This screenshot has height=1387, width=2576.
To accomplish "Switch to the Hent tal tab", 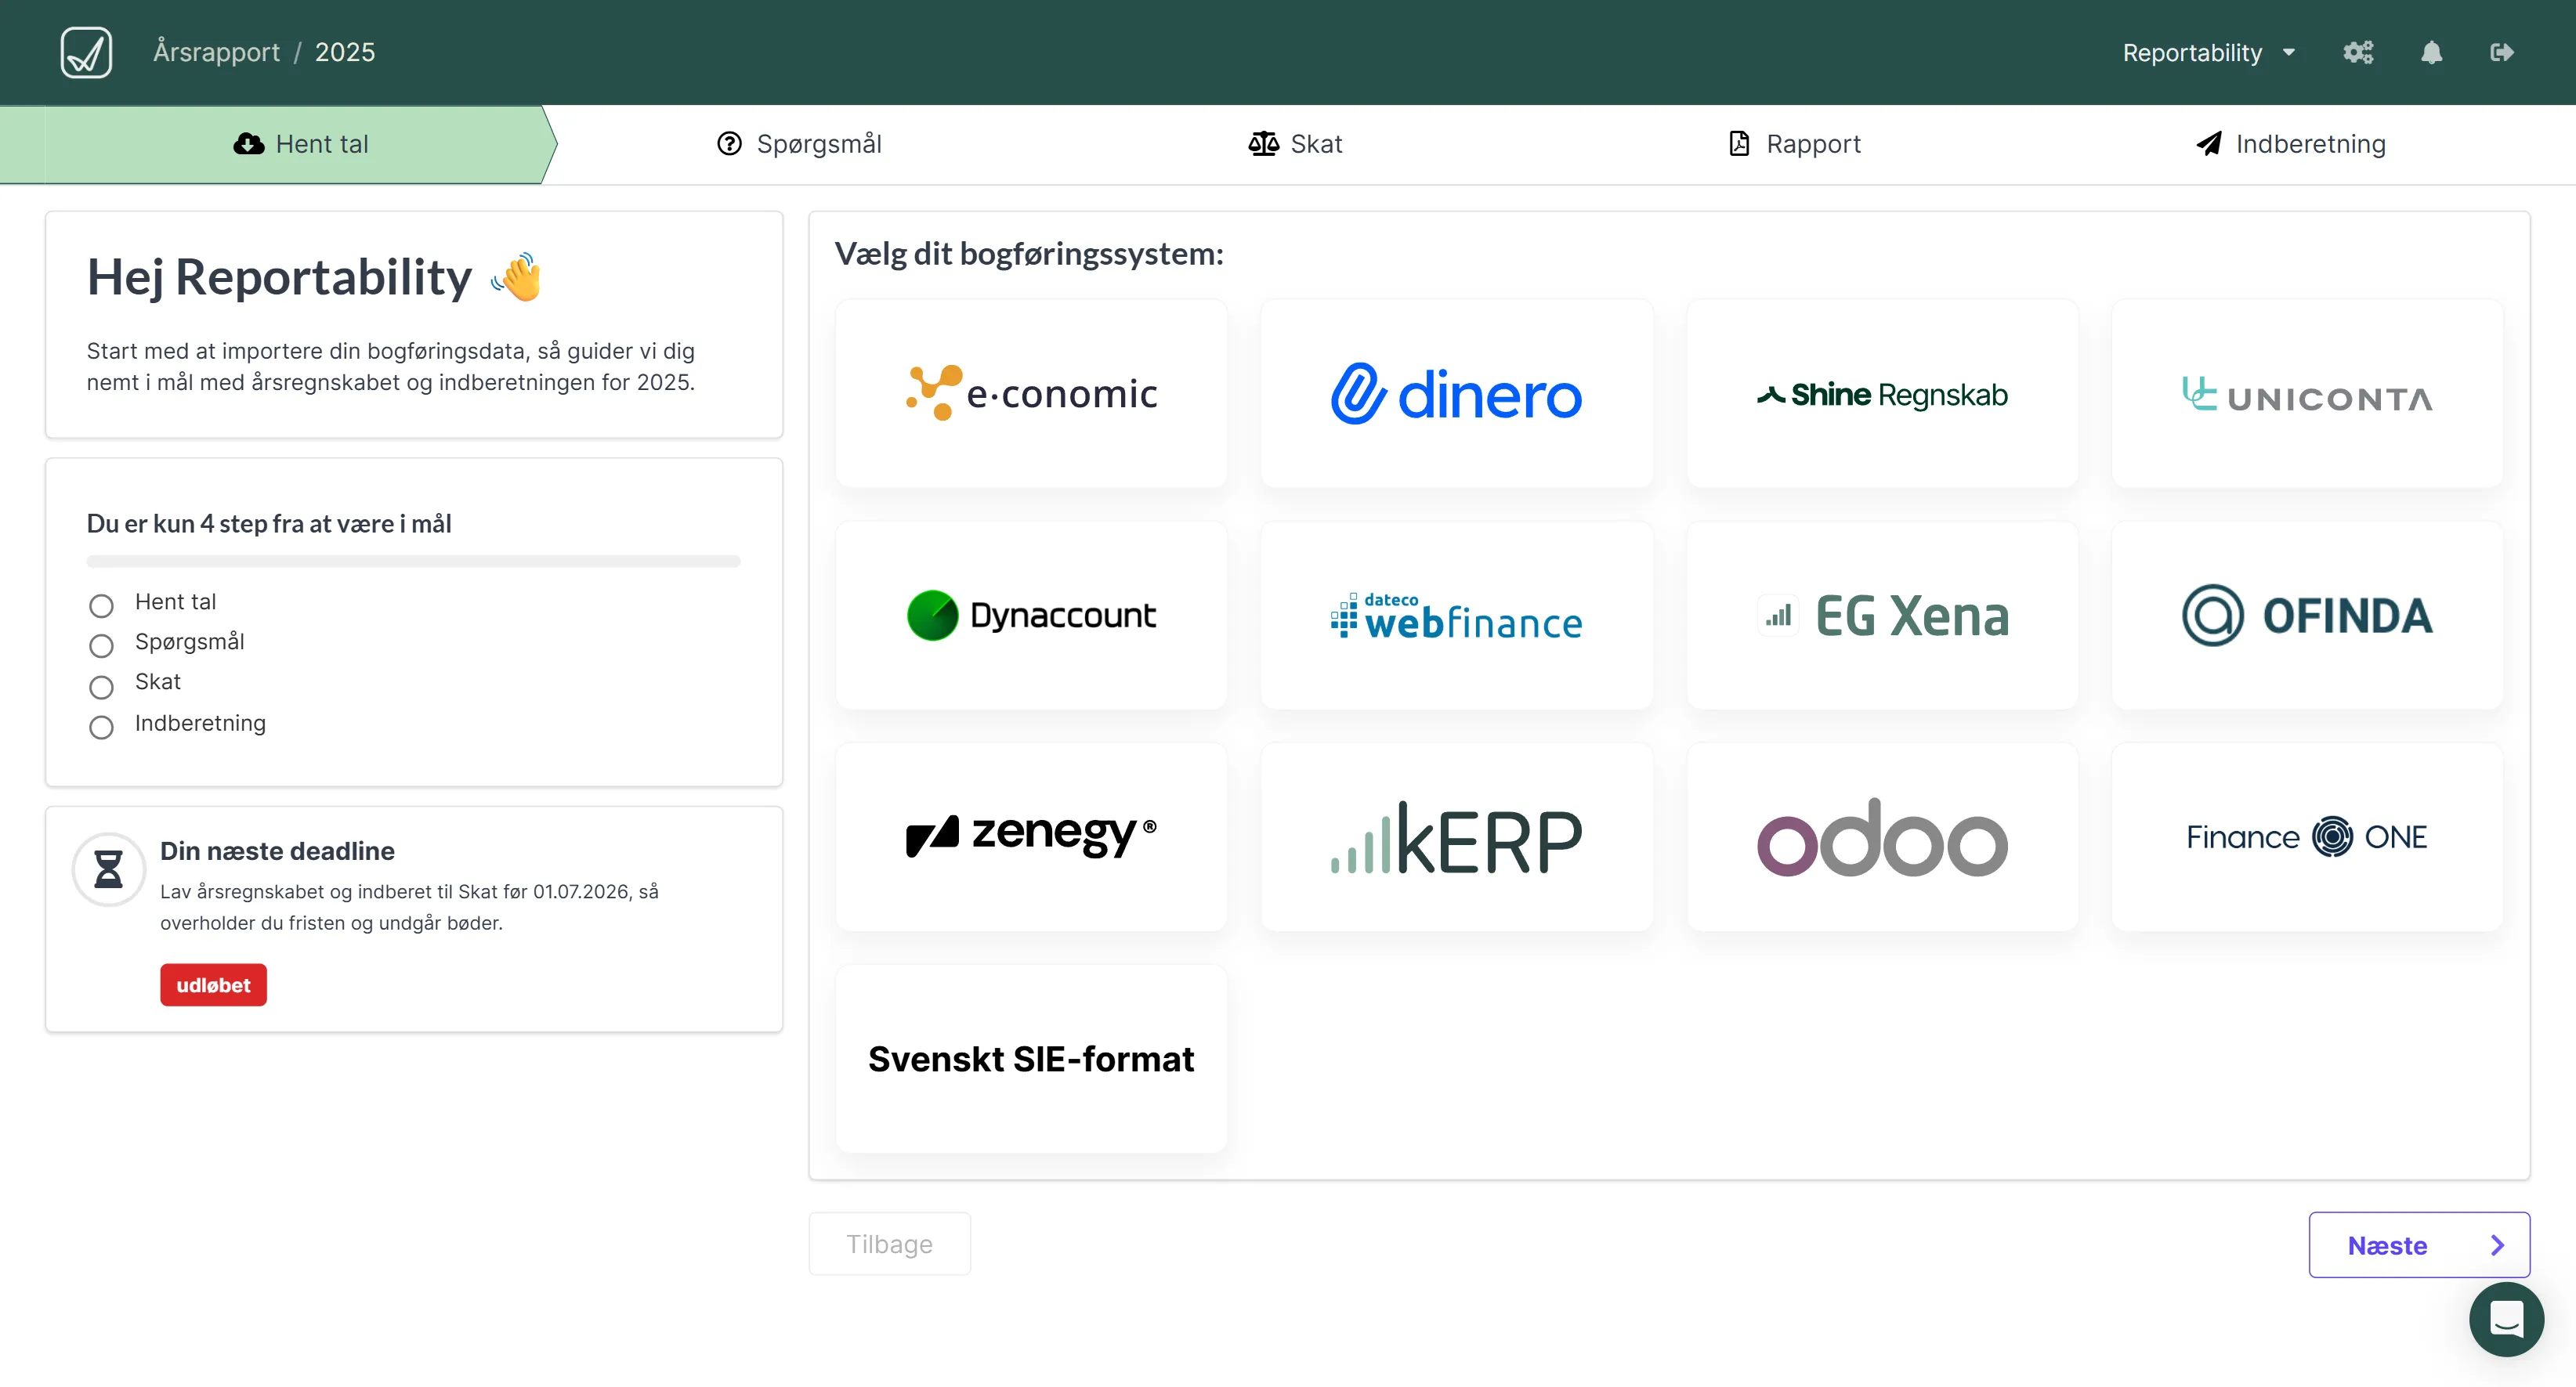I will pyautogui.click(x=300, y=144).
